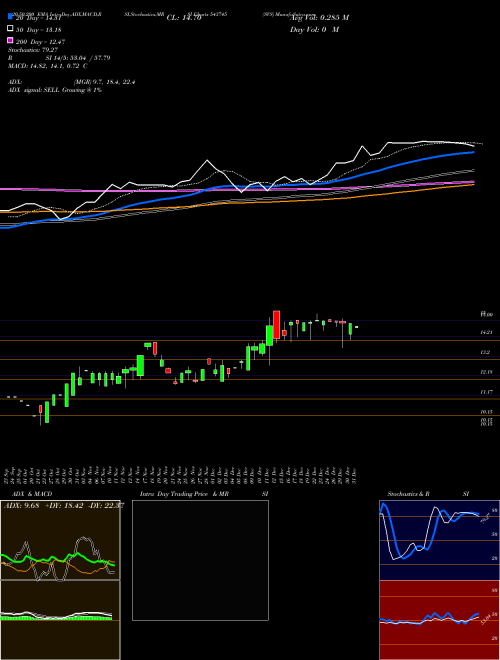Click the magenta 200 Day legend swatch
The width and height of the screenshot is (500, 660).
click(x=10, y=41)
